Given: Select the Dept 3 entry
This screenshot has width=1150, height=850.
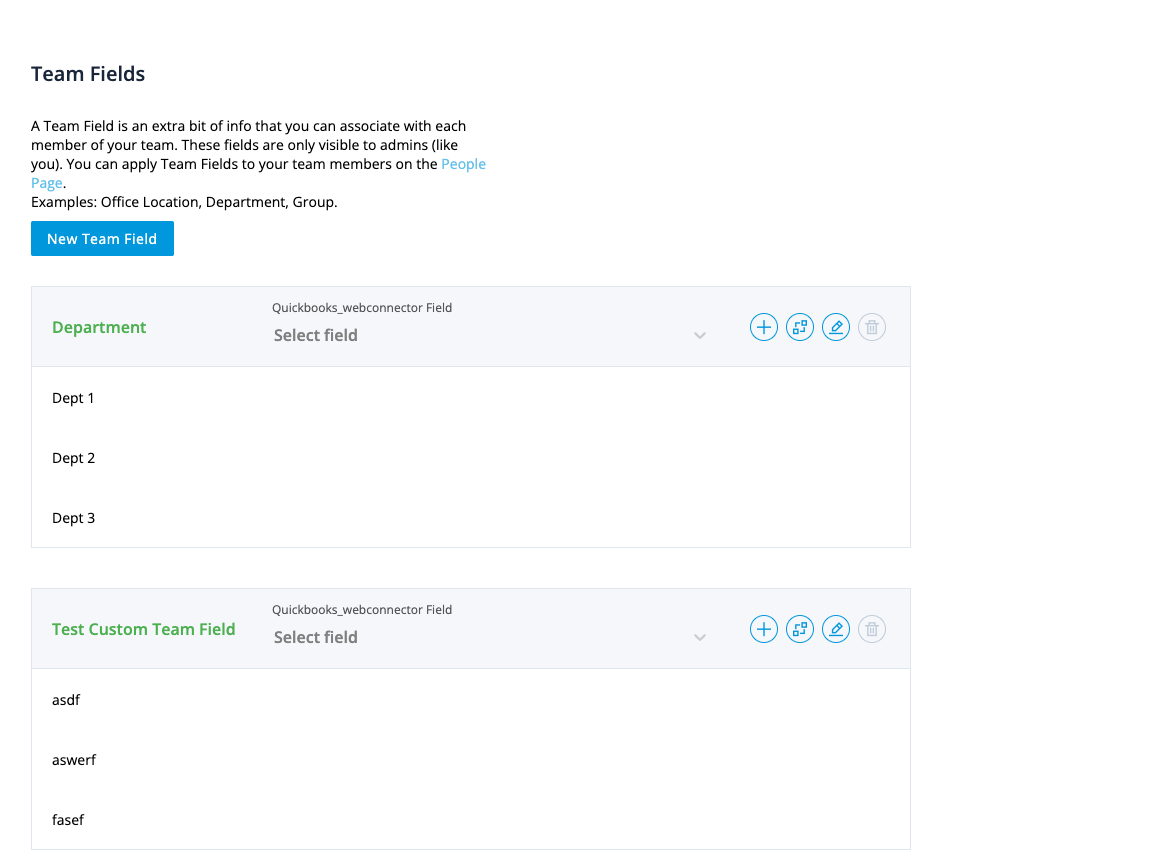Looking at the screenshot, I should point(73,518).
